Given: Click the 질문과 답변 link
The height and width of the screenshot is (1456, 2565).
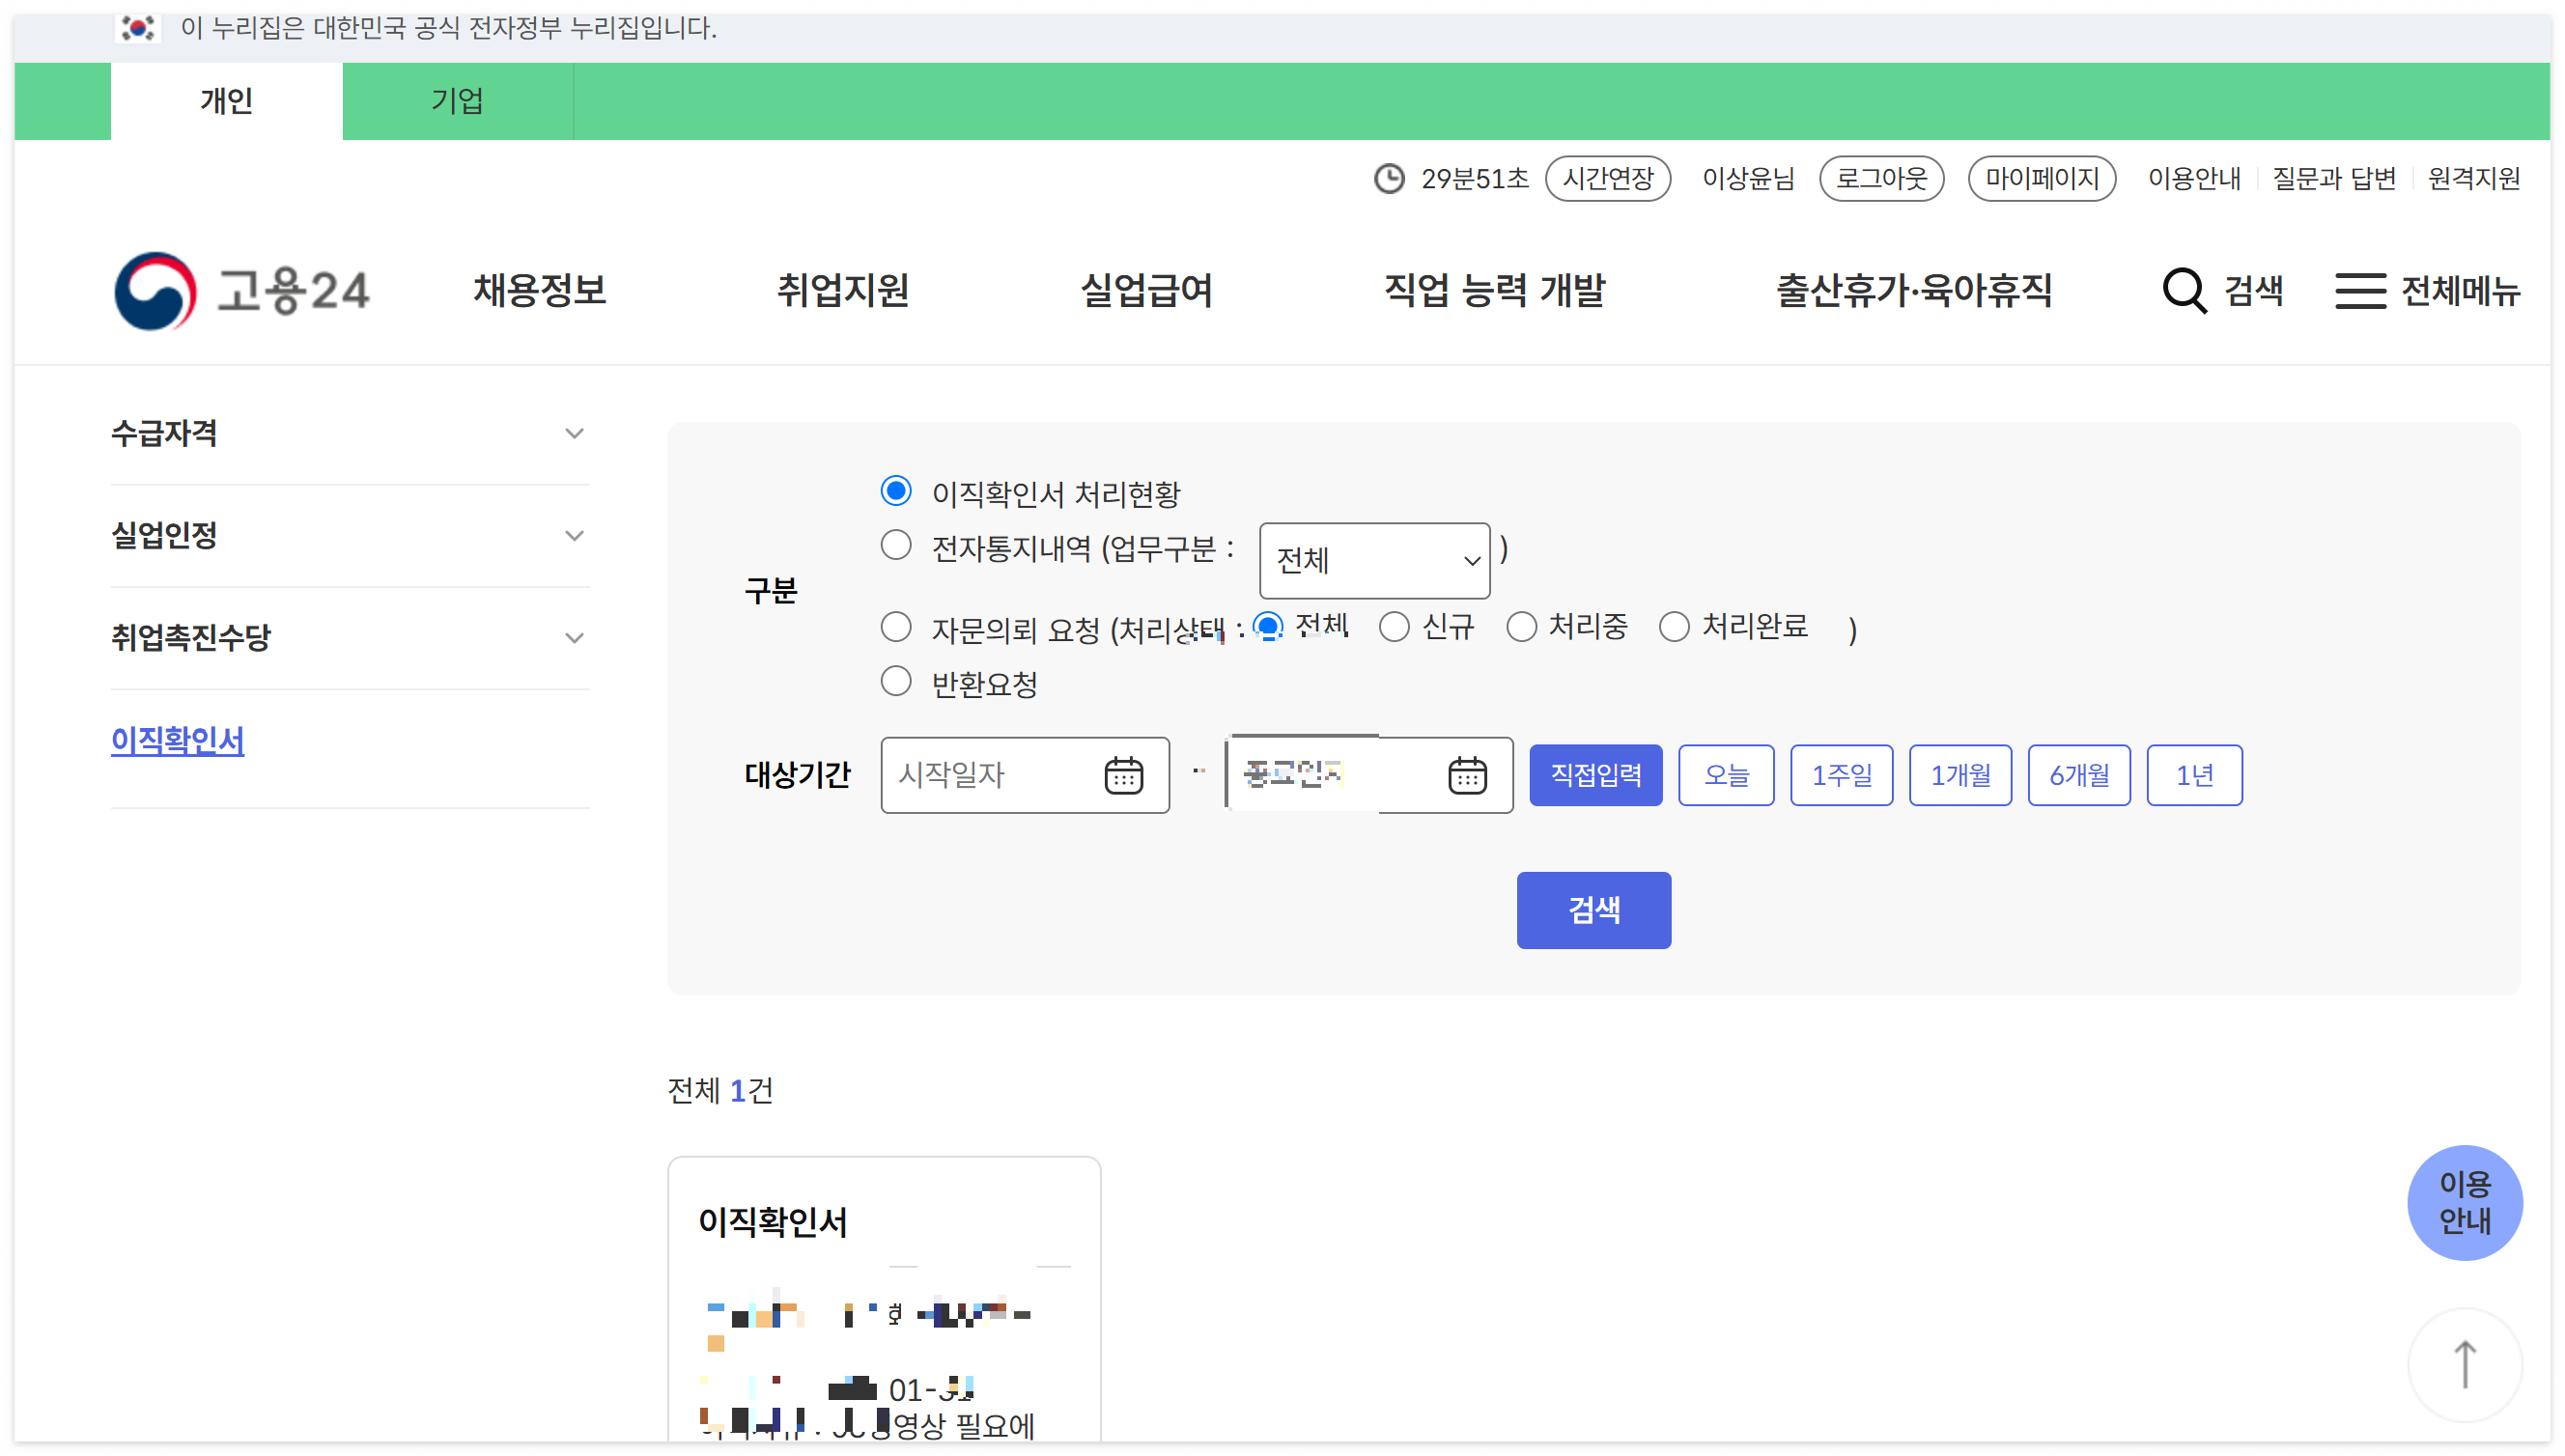Looking at the screenshot, I should (2334, 179).
